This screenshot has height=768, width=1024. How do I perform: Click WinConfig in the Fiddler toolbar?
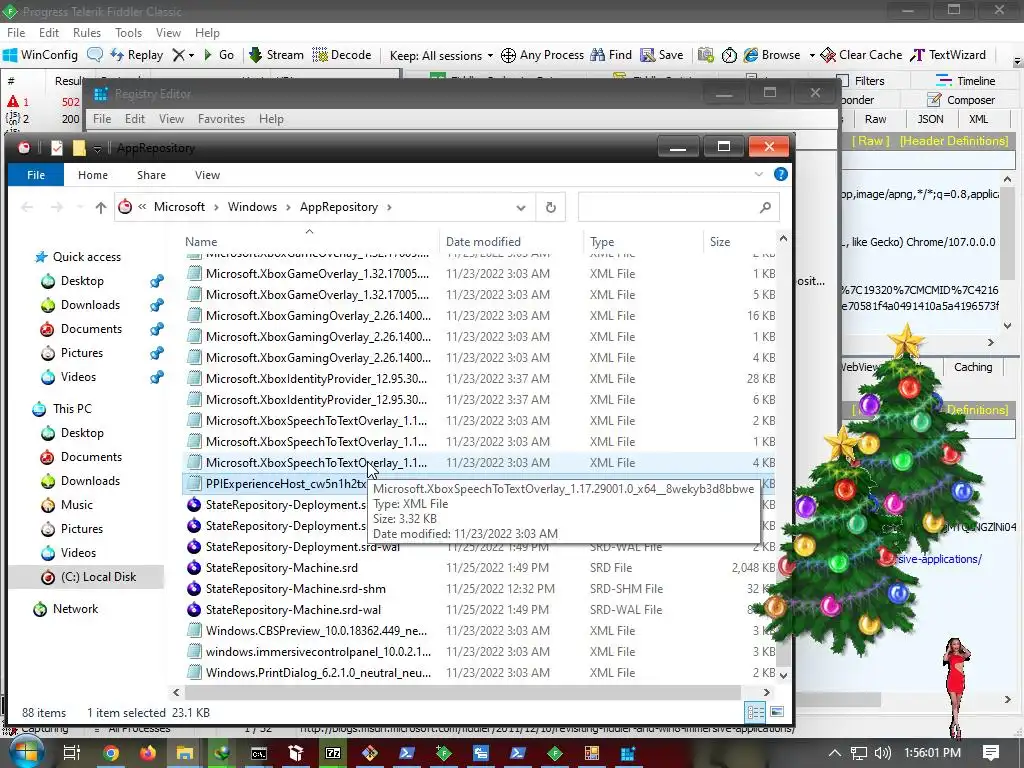click(x=40, y=55)
